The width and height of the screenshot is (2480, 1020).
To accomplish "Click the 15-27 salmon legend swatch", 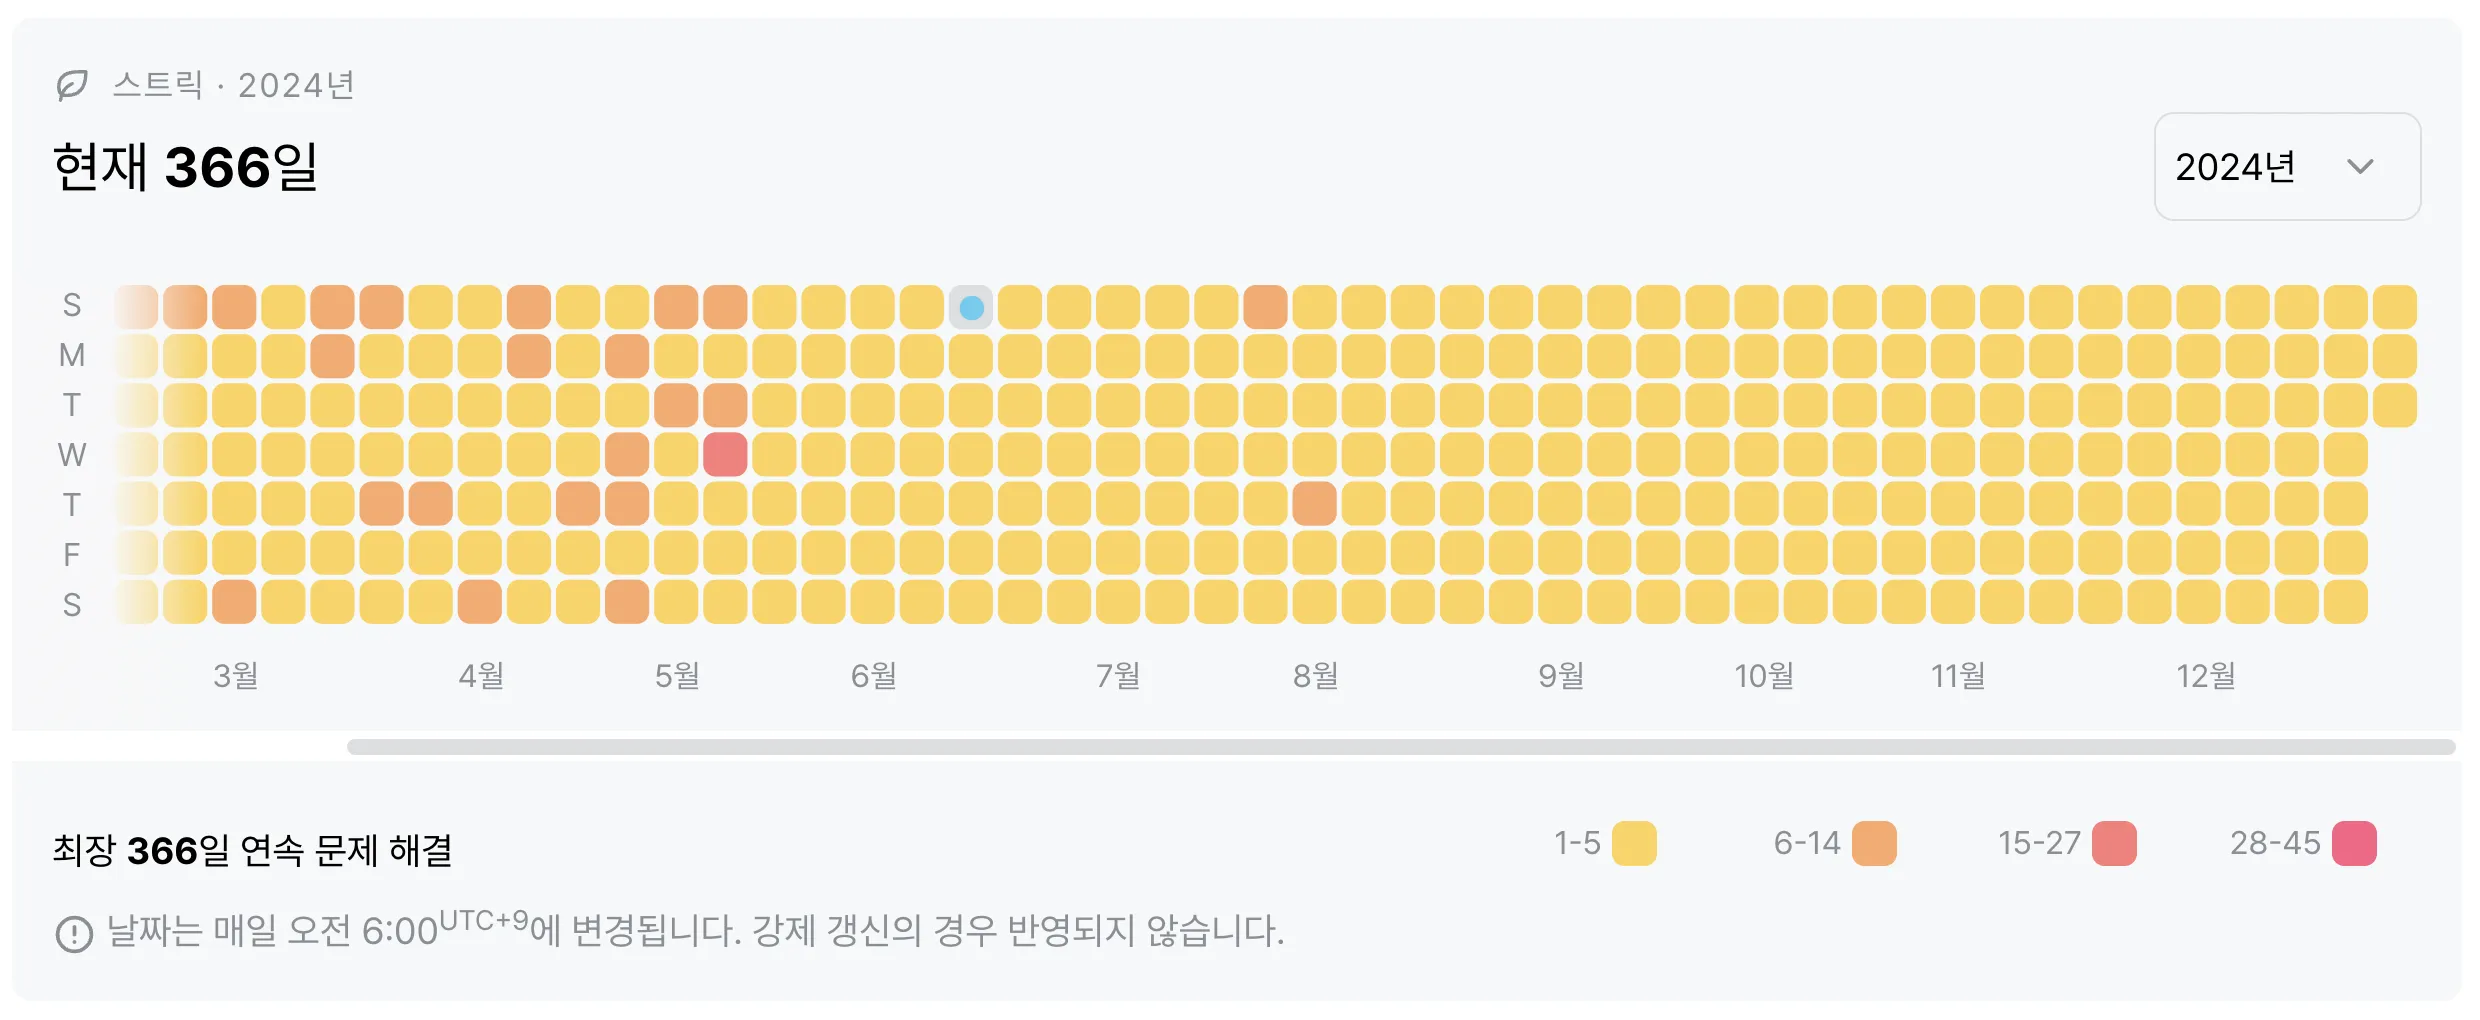I will point(2114,843).
